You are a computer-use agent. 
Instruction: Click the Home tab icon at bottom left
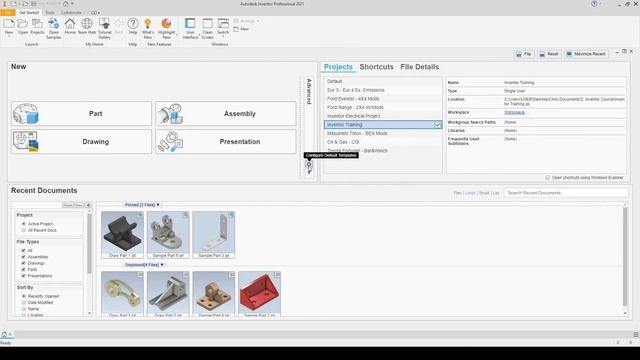4,334
